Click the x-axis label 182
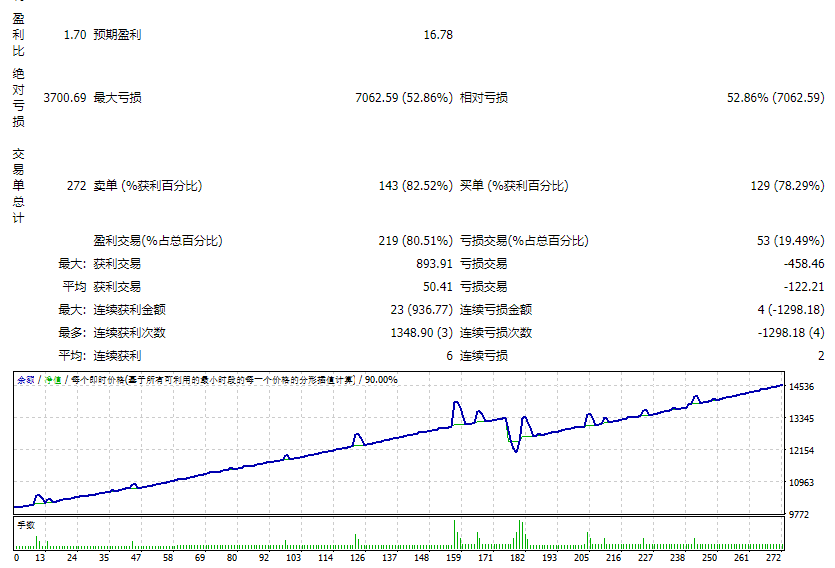The image size is (835, 568). (x=518, y=558)
